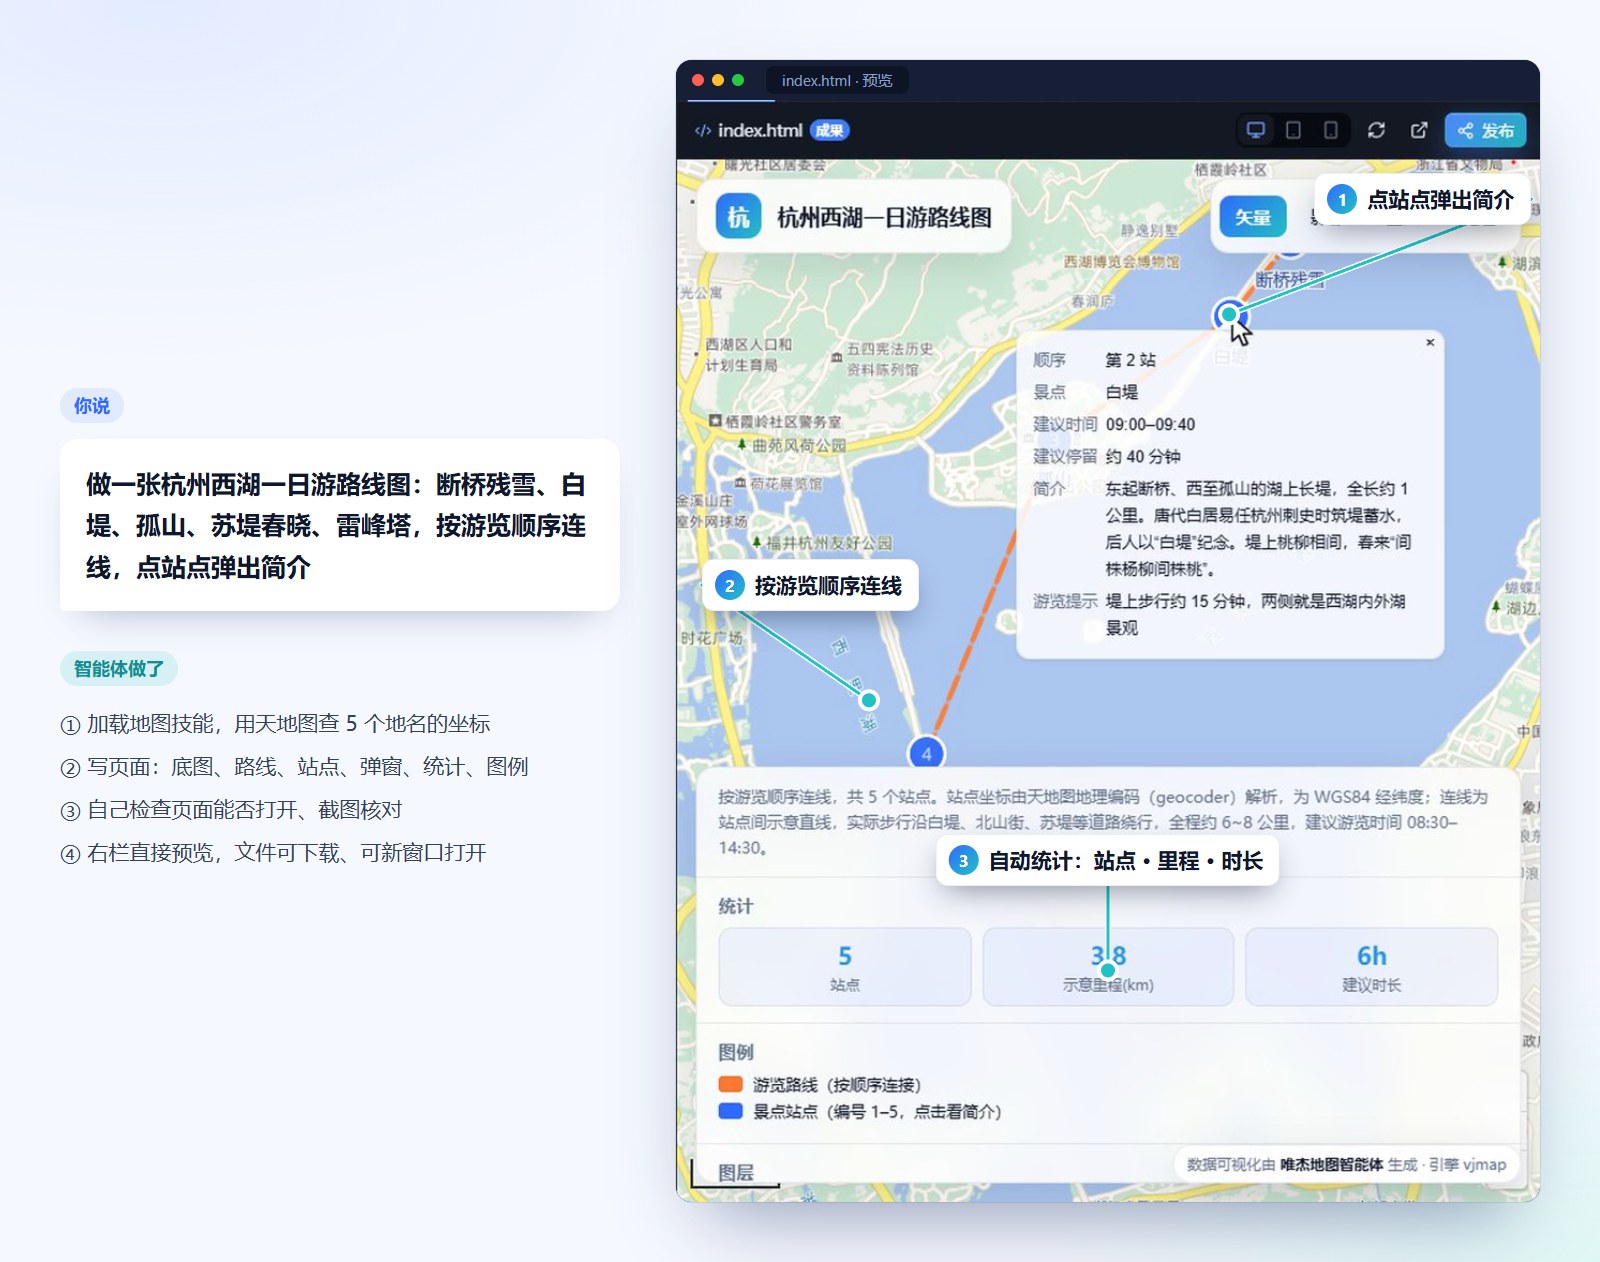Viewport: 1600px width, 1262px height.
Task: Click the 游览路线 (按顺序连接) legend text
Action: coord(837,1084)
